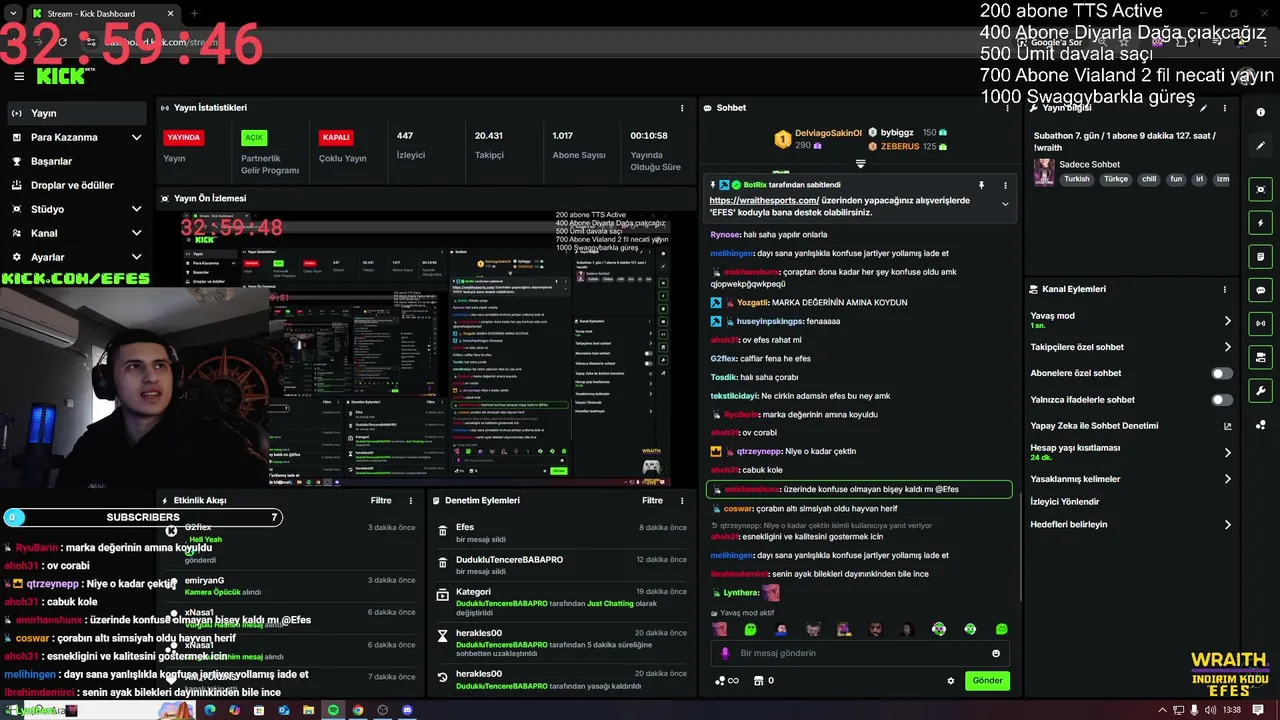This screenshot has width=1280, height=720.
Task: Open pinned message three-dot options
Action: (x=1005, y=185)
